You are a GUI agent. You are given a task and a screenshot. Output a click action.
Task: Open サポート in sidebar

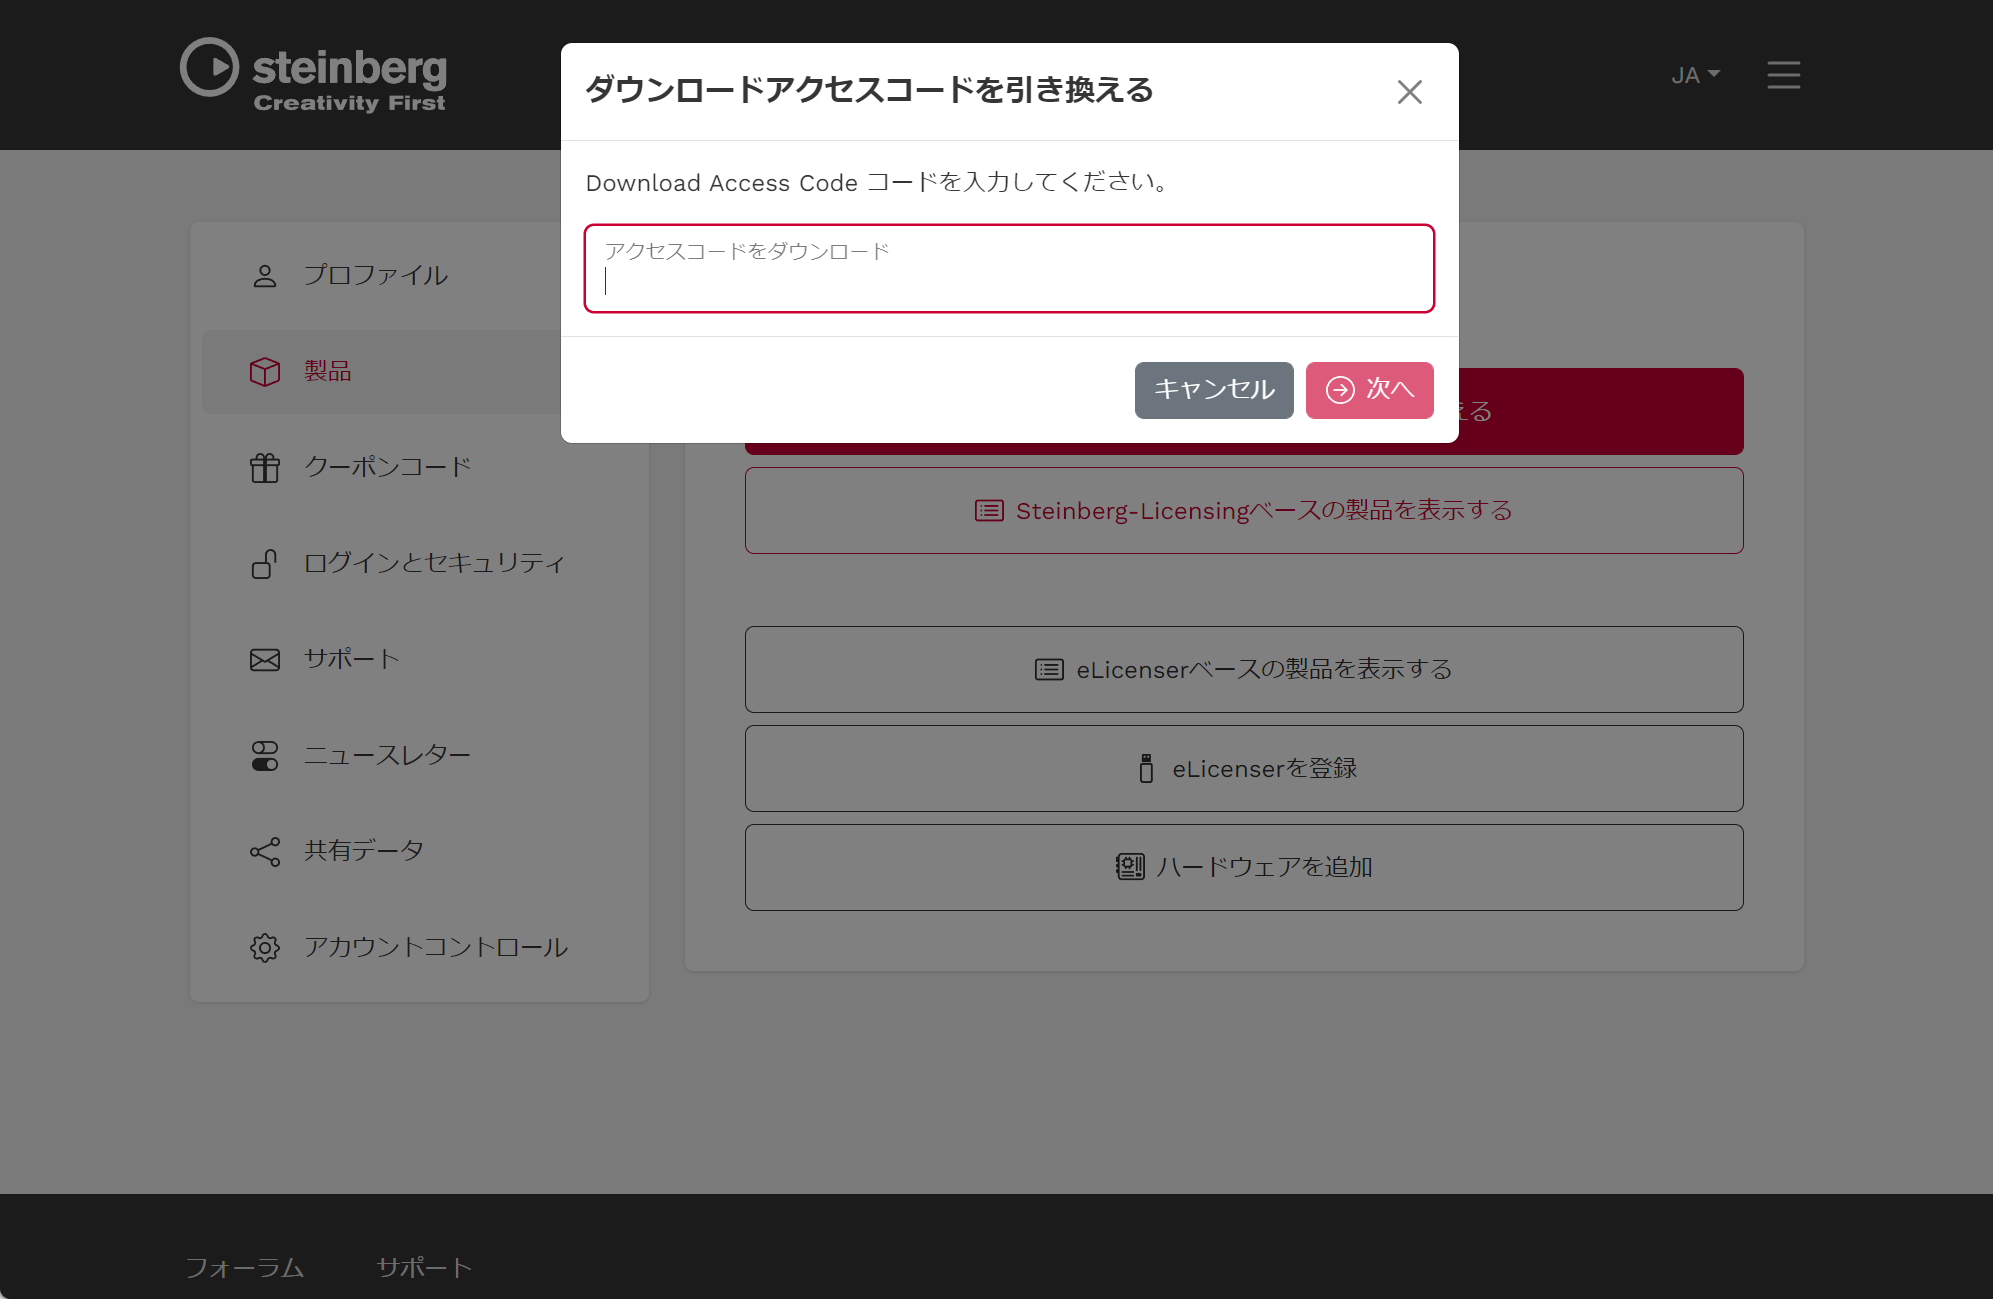352,660
